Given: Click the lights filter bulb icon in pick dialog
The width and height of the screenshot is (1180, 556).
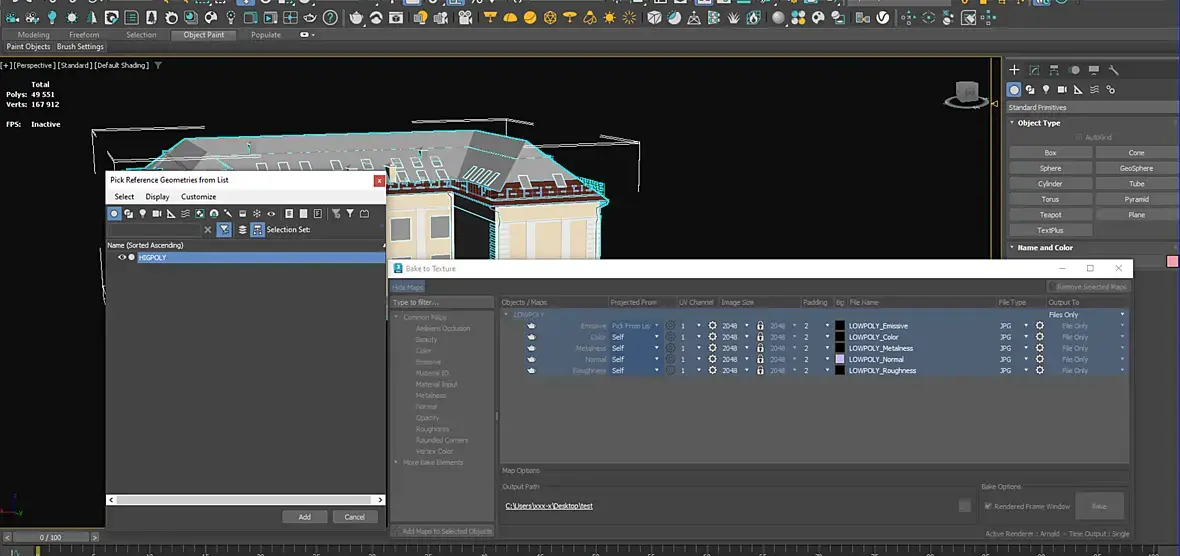Looking at the screenshot, I should (143, 213).
